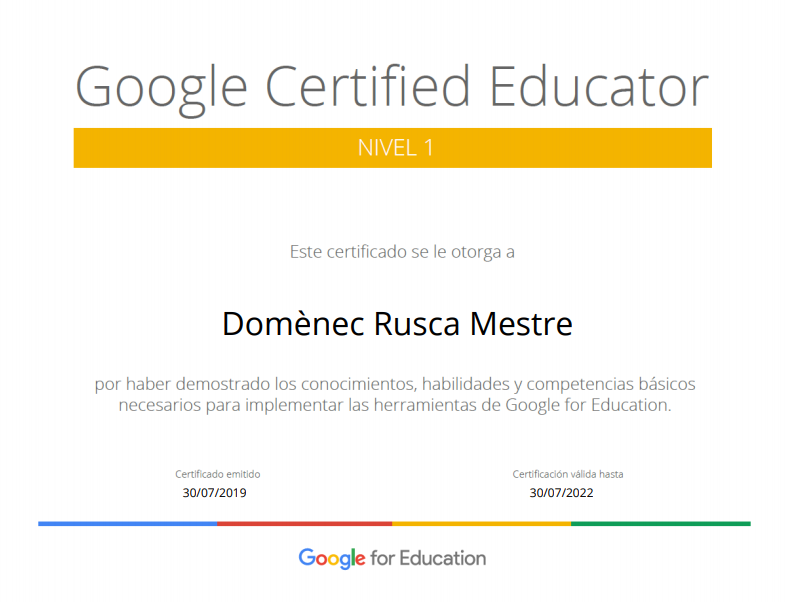Click the 'Certificación válida hasta' label

point(567,474)
